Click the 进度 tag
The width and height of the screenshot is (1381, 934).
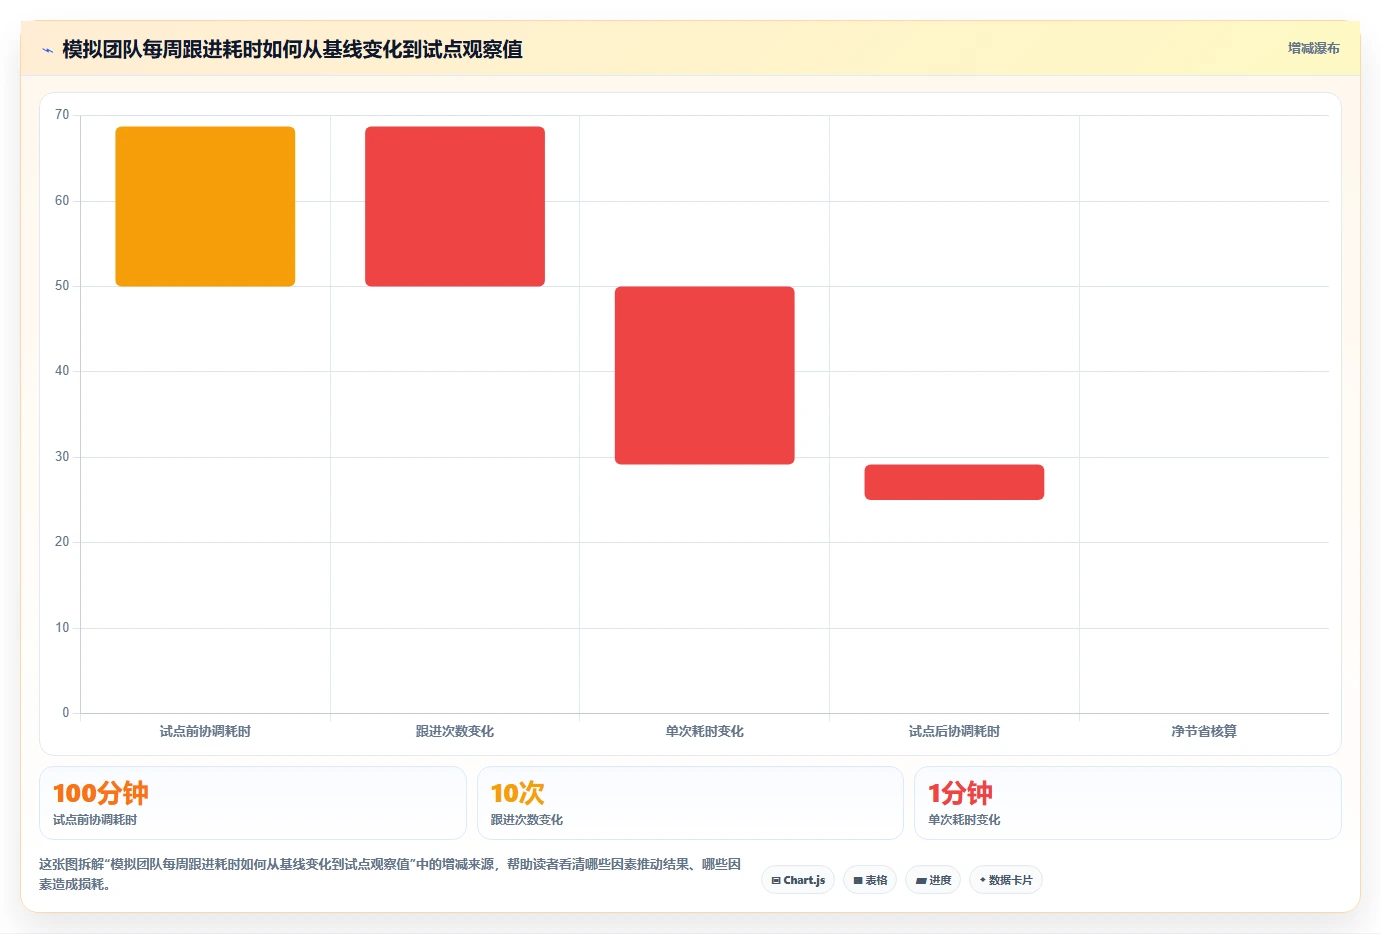tap(933, 880)
